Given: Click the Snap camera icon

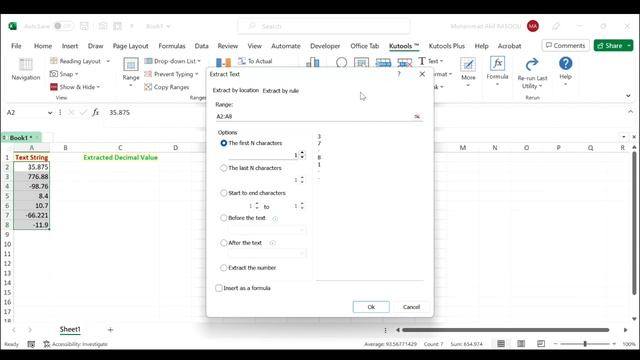Looking at the screenshot, I should coord(54,74).
